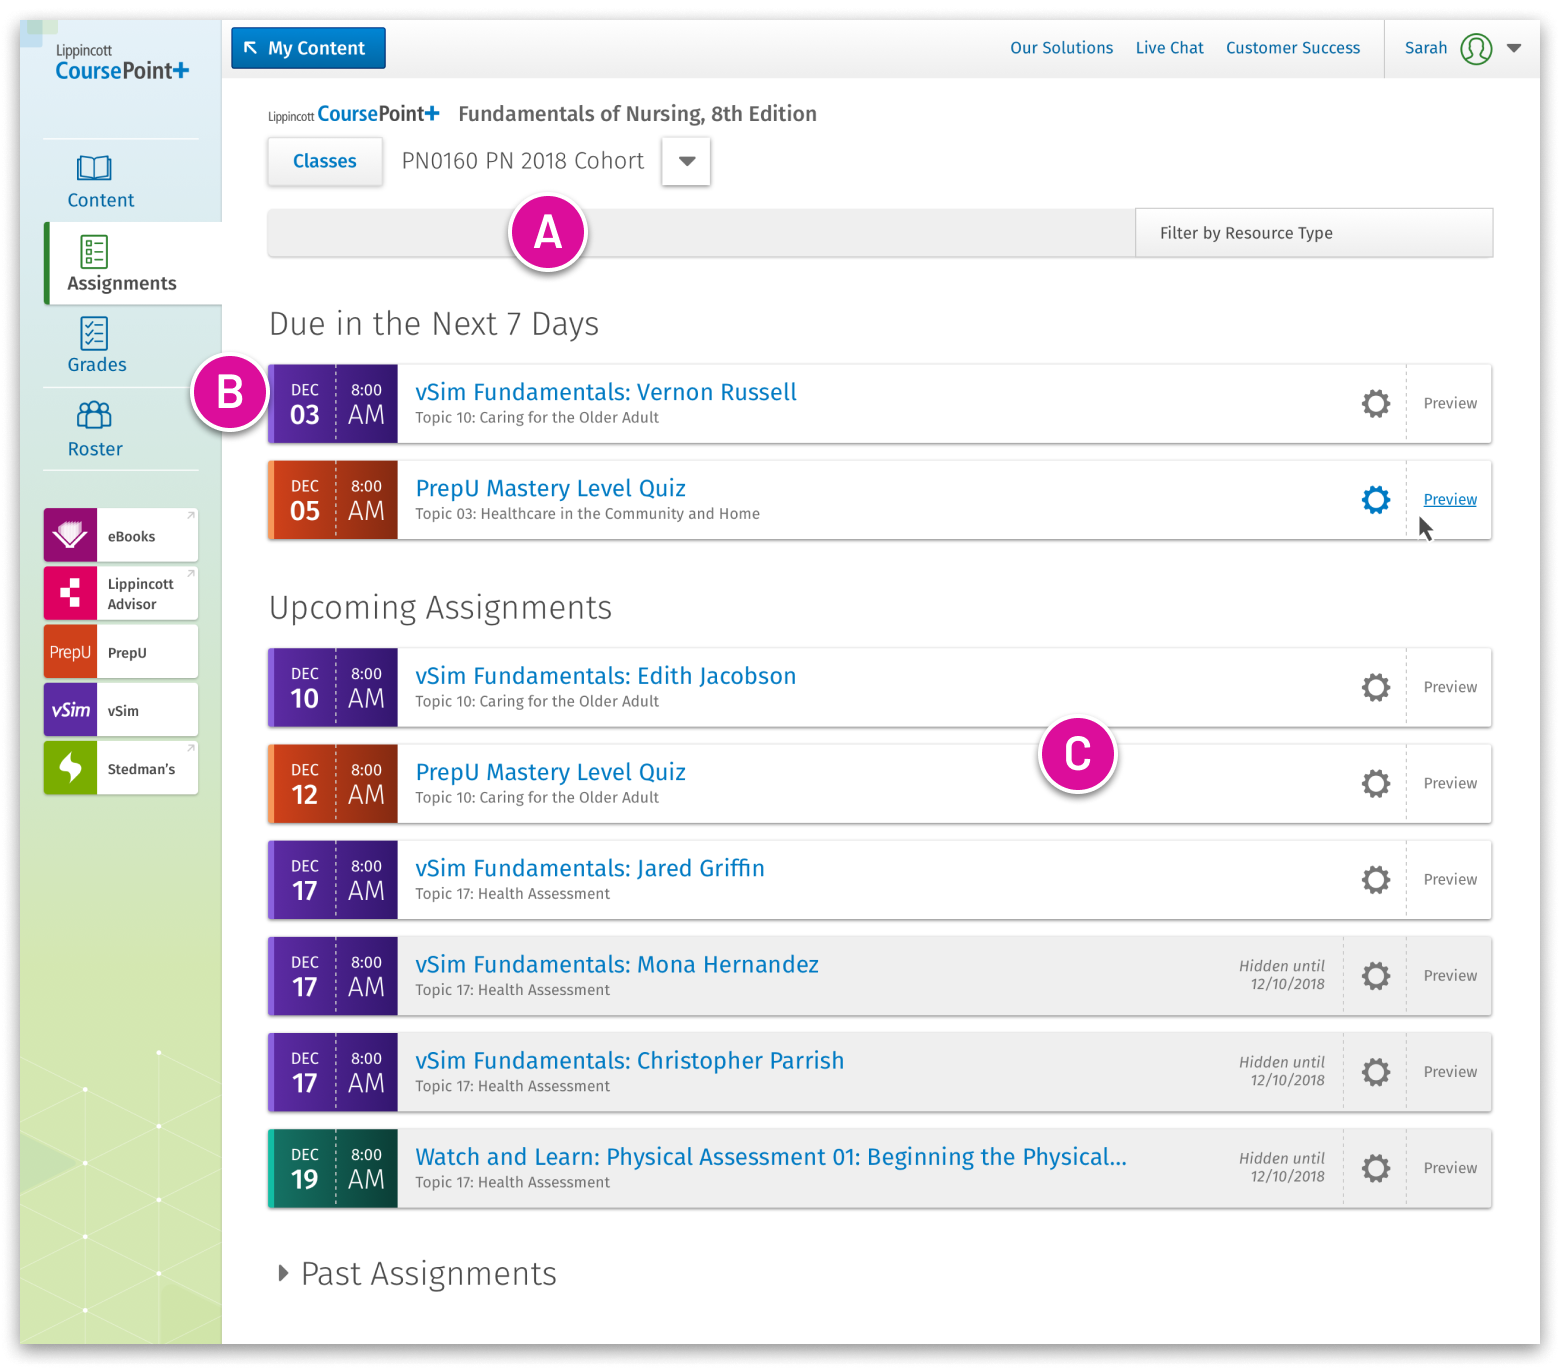Open settings gear for Mona Hernandez assignment

(1376, 976)
